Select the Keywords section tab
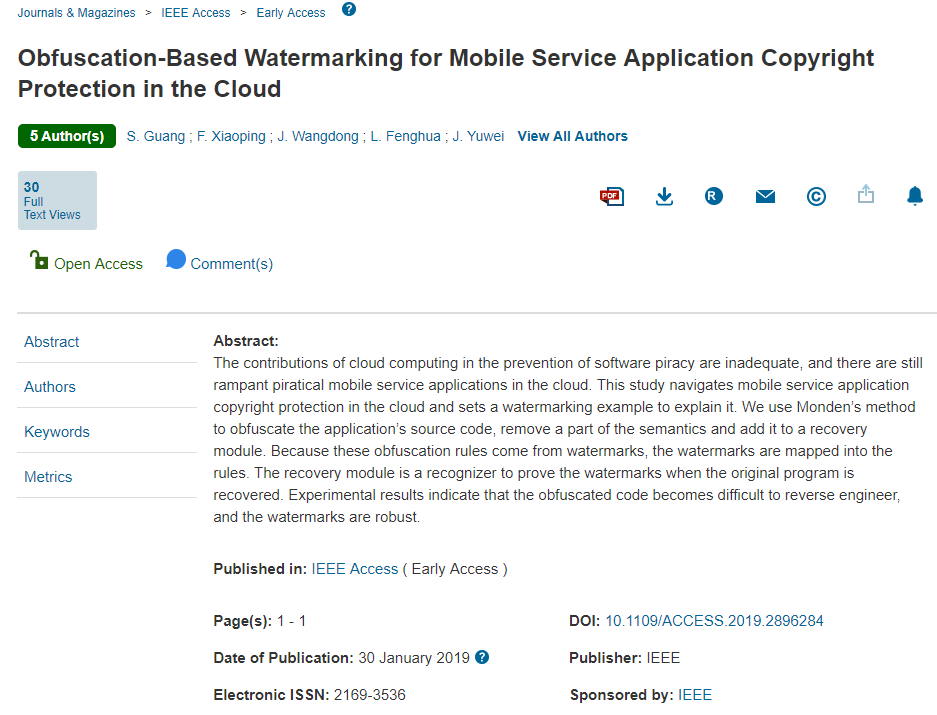The height and width of the screenshot is (715, 937). click(x=57, y=432)
